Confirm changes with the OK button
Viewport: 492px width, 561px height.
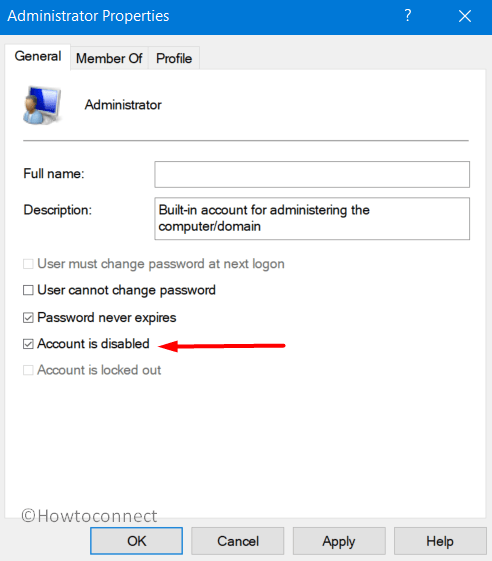(136, 541)
